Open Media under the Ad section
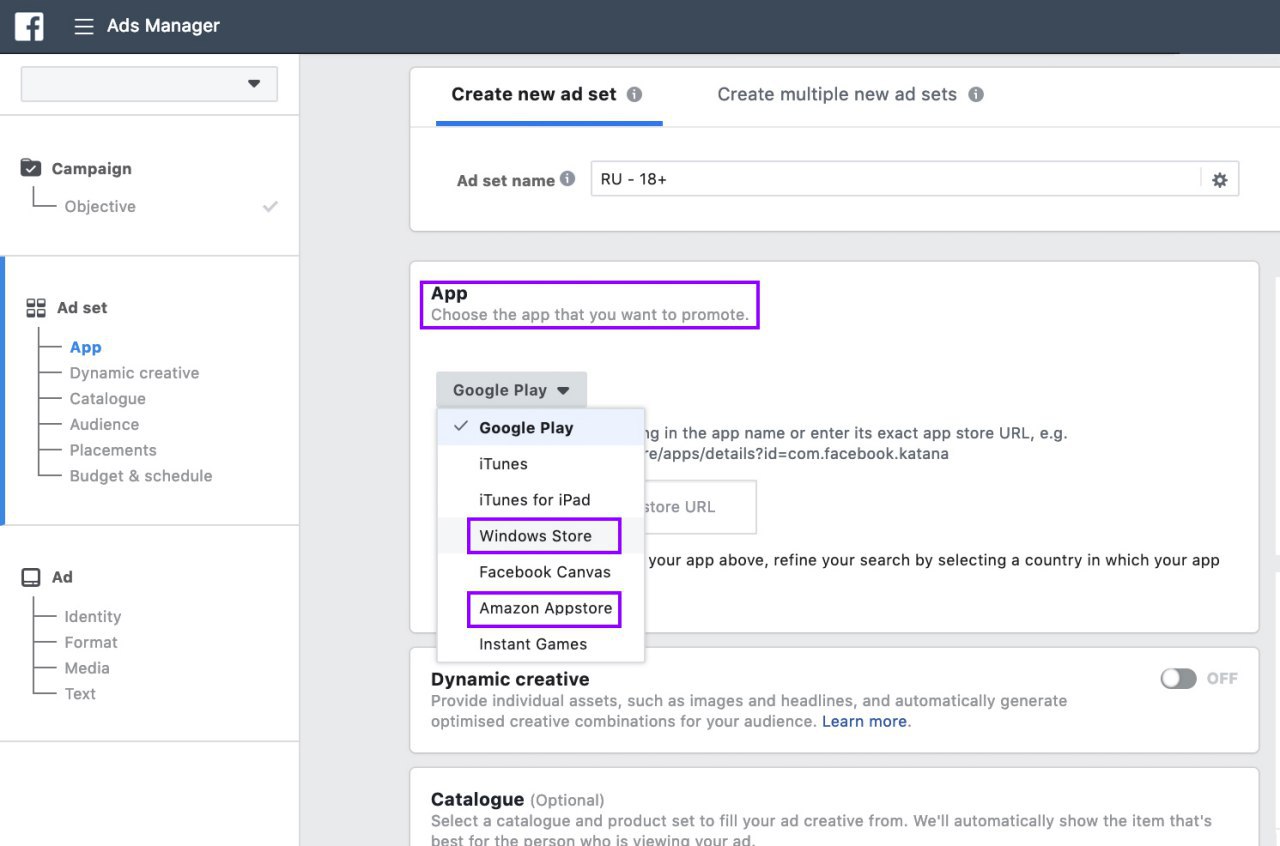 pyautogui.click(x=87, y=668)
